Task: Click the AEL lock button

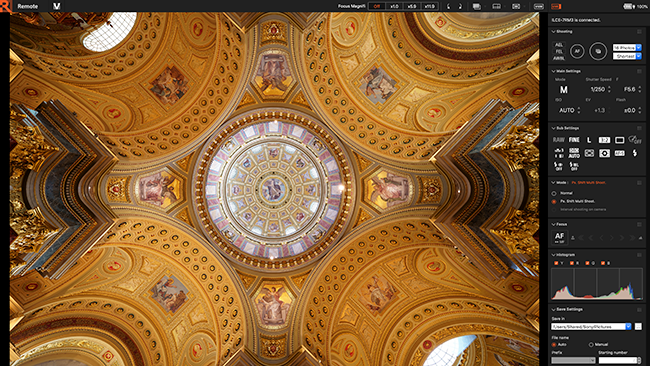Action: [559, 45]
